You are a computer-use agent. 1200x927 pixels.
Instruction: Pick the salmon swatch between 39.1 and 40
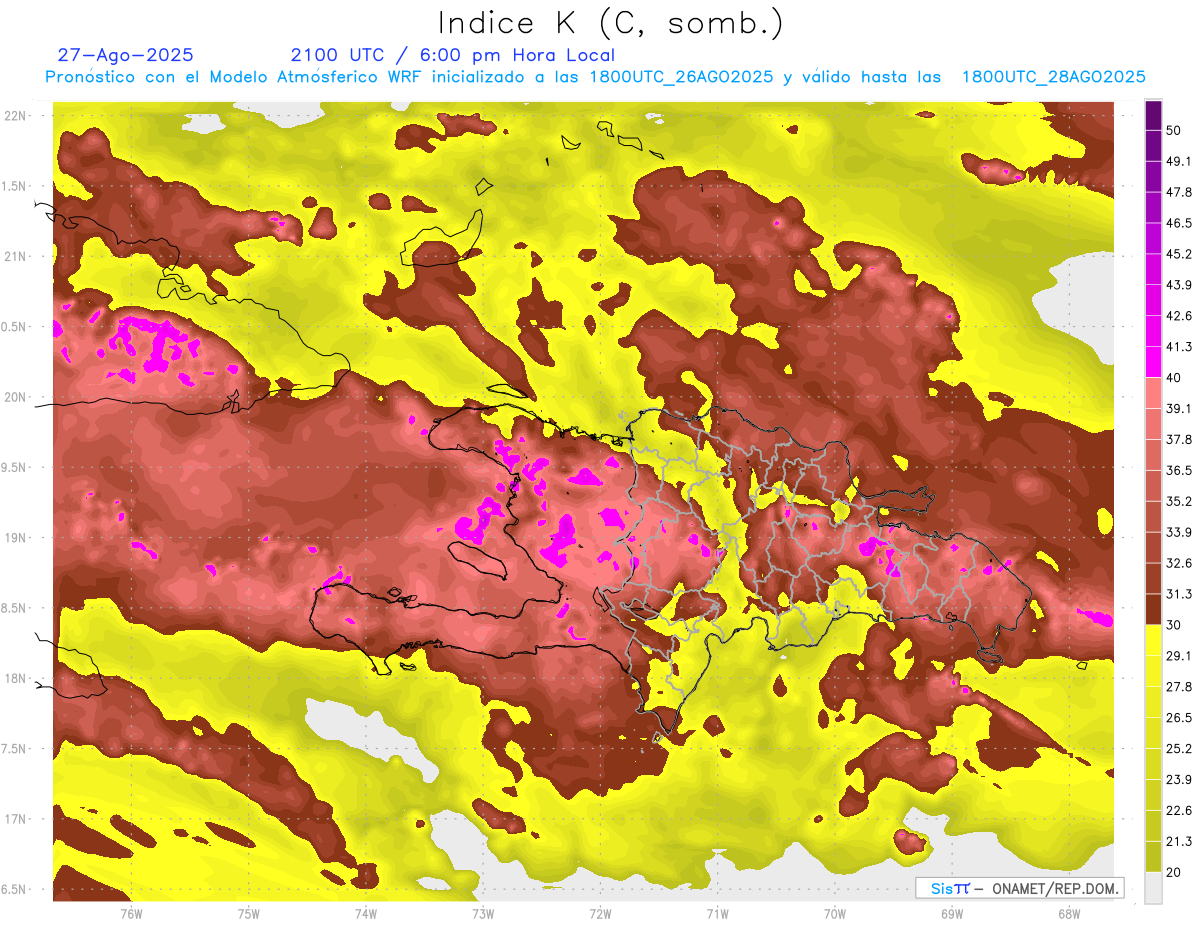click(x=1153, y=393)
